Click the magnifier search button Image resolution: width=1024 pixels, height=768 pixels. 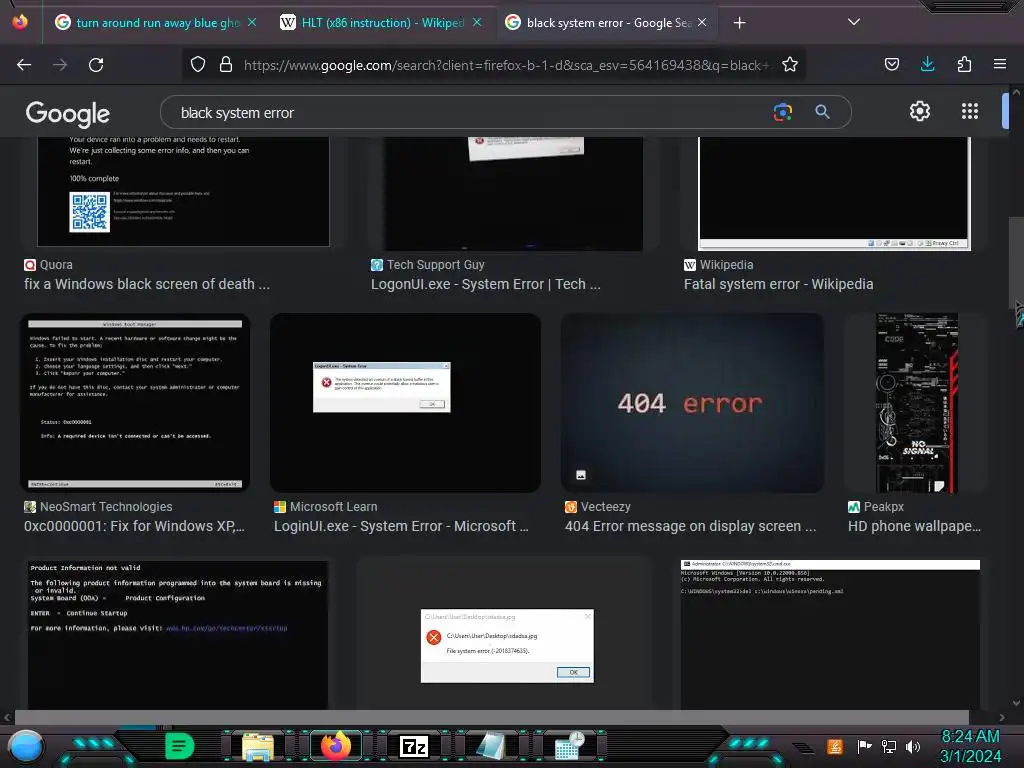(x=822, y=112)
